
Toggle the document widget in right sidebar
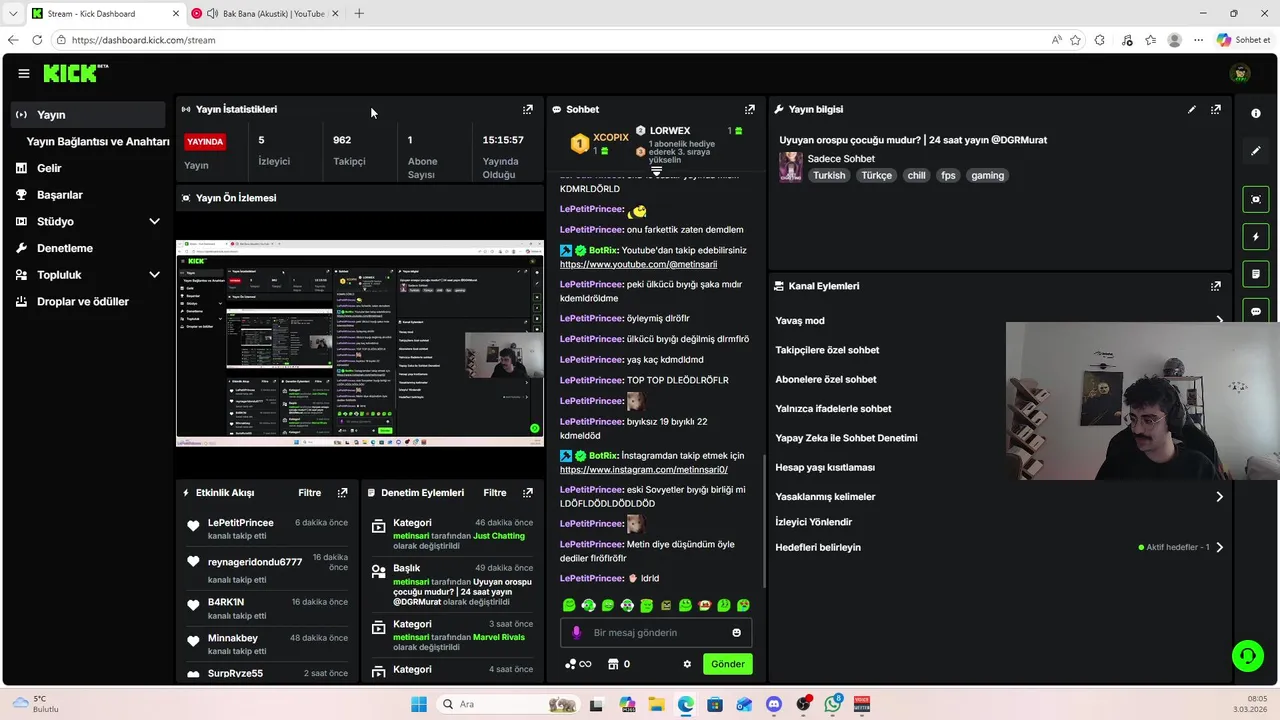[x=1256, y=274]
